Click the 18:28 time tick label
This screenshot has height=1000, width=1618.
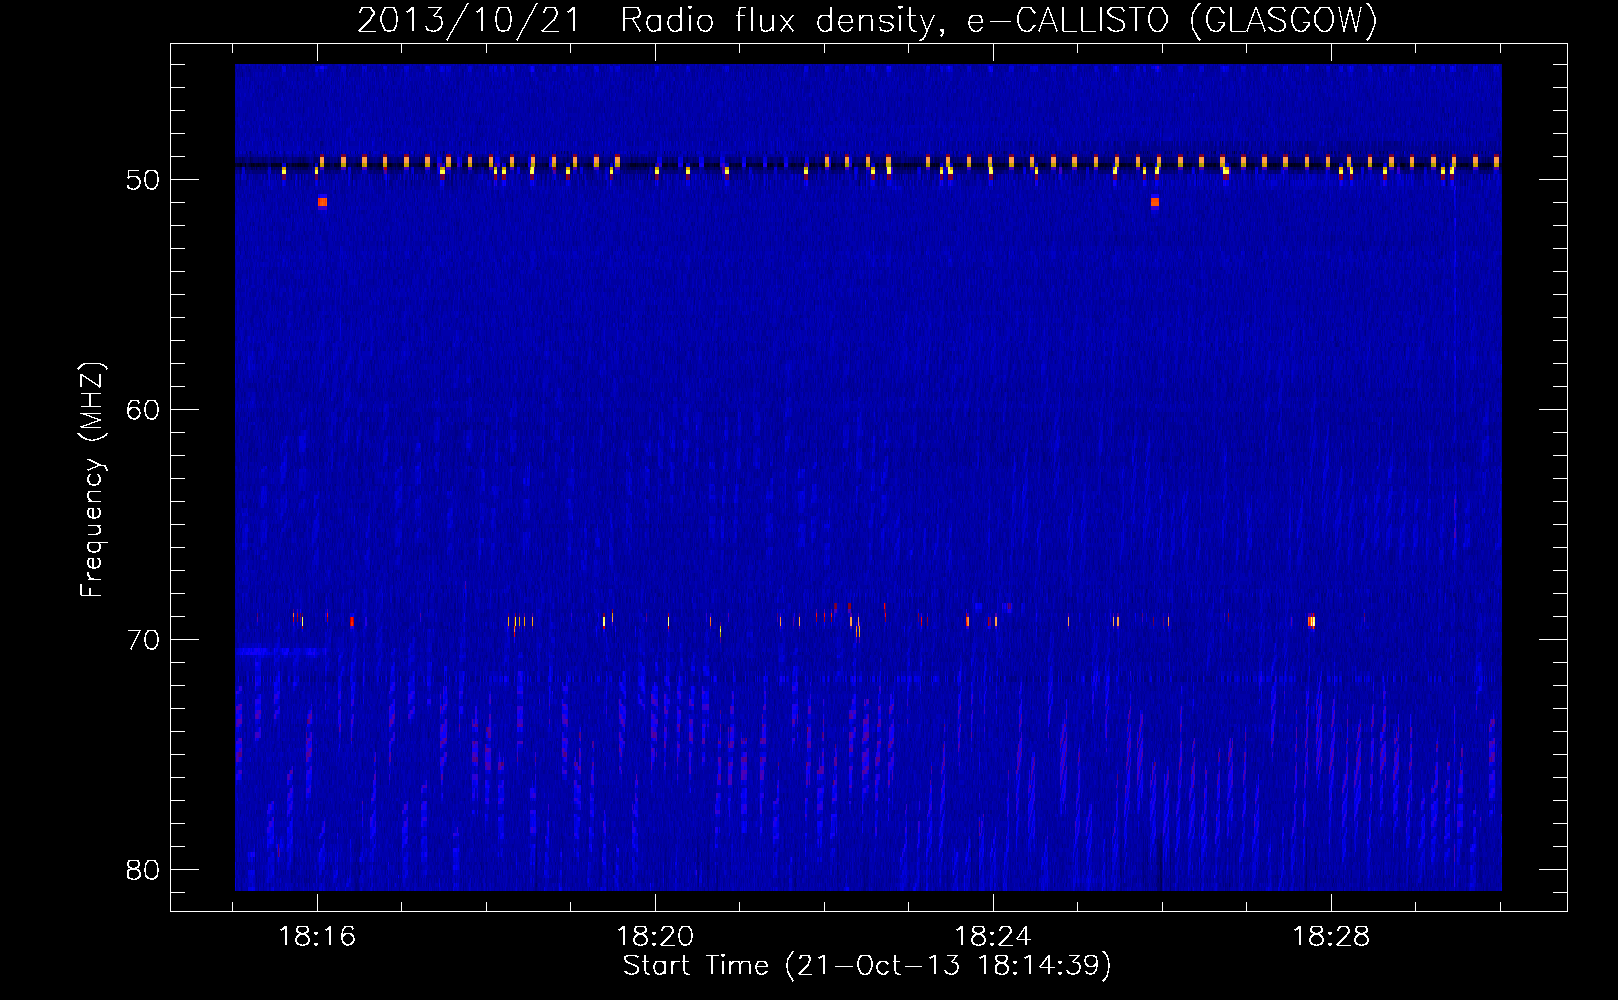(x=1331, y=937)
